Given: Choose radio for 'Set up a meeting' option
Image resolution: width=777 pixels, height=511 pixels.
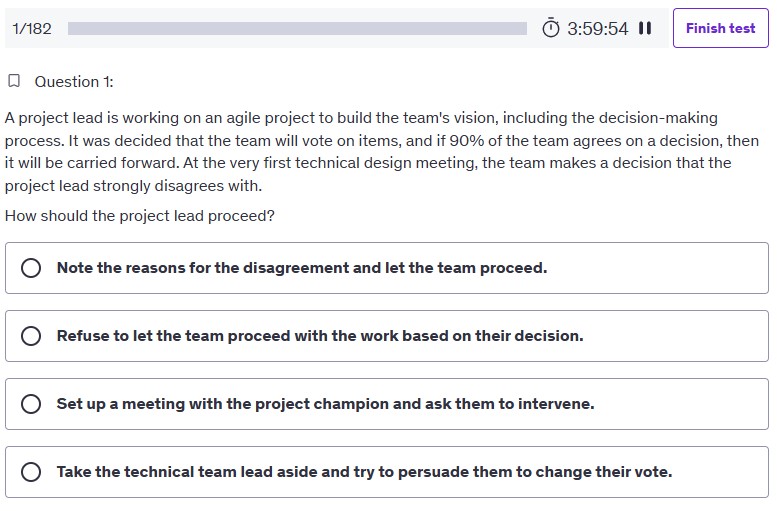Looking at the screenshot, I should pyautogui.click(x=31, y=404).
